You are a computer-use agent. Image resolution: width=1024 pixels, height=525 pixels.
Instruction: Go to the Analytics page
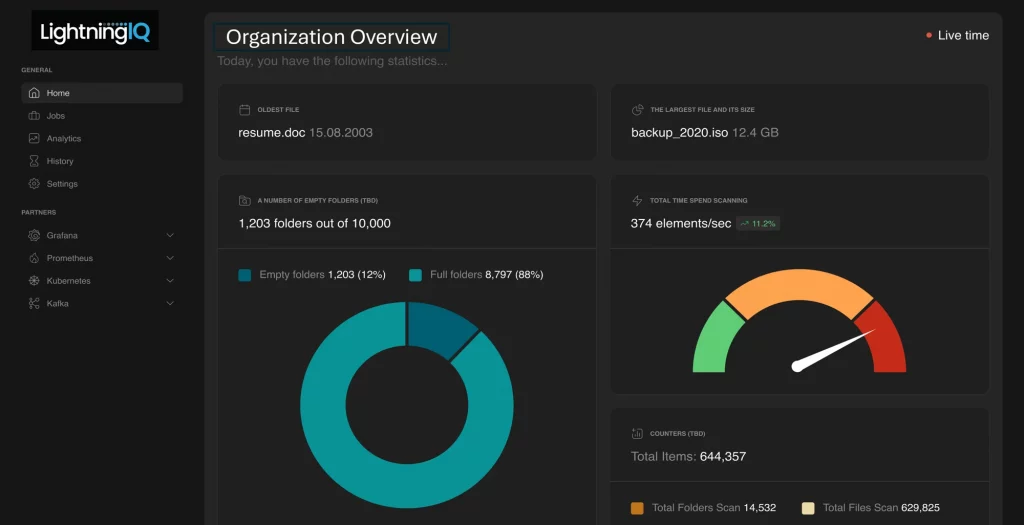(x=63, y=139)
